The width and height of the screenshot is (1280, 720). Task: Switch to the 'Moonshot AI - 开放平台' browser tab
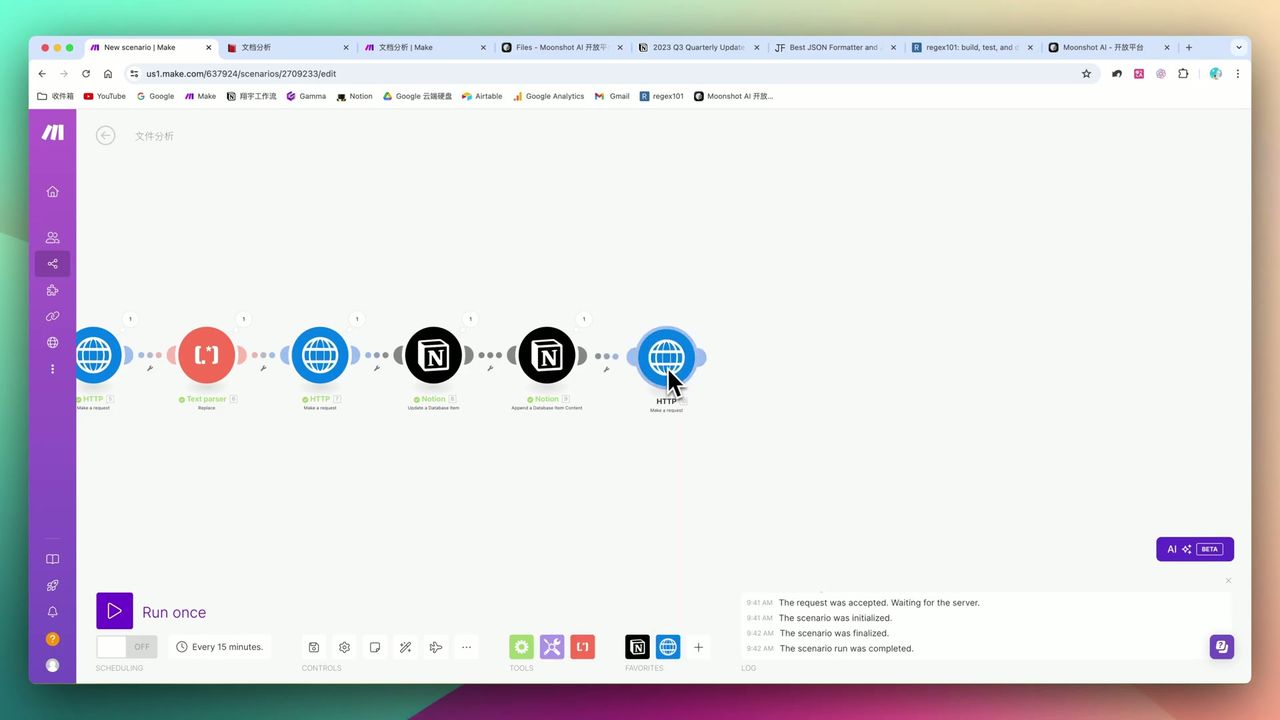[x=1103, y=47]
